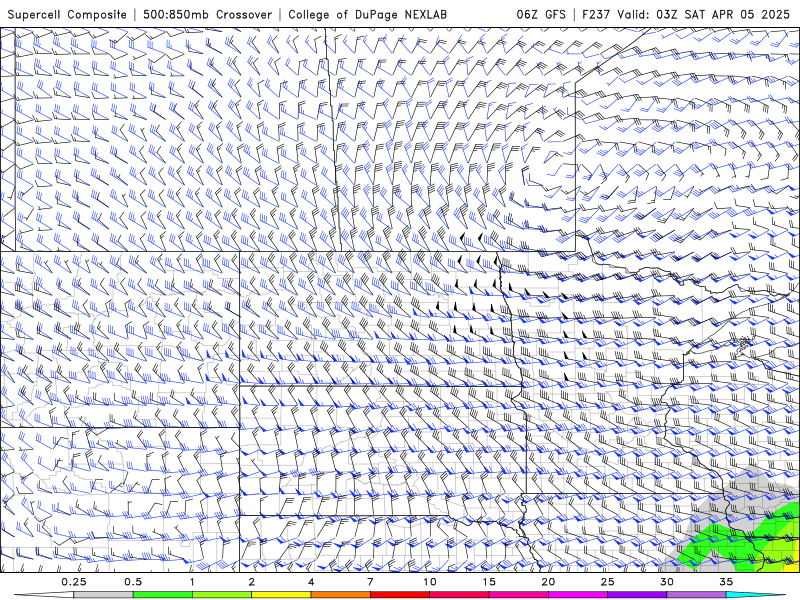The width and height of the screenshot is (800, 600).
Task: Click the hot pink colorbar segment between 15 and 20
Action: click(518, 595)
